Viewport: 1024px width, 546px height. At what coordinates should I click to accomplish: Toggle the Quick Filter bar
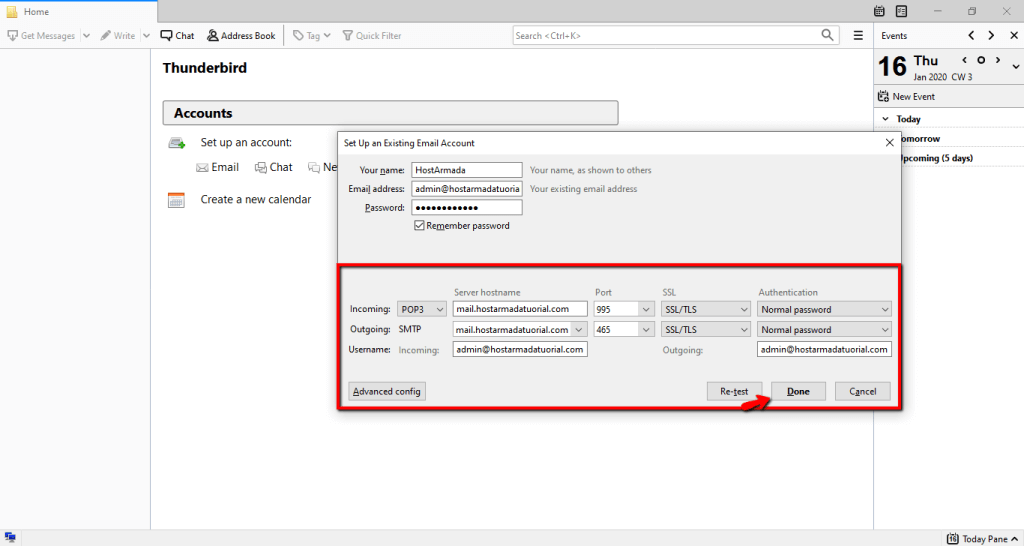click(372, 36)
